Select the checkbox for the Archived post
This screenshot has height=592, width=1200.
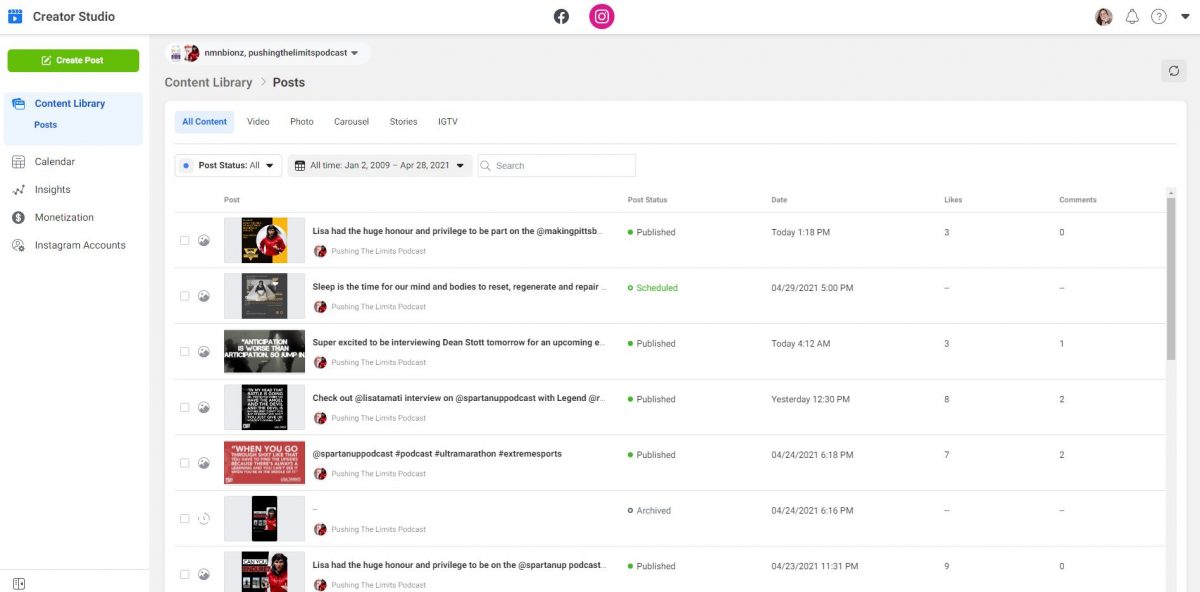click(184, 519)
